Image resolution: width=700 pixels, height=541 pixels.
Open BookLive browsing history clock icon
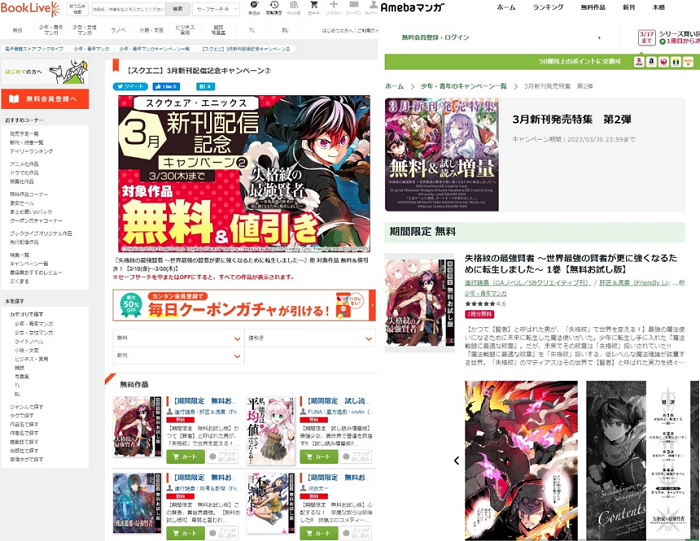tap(274, 8)
